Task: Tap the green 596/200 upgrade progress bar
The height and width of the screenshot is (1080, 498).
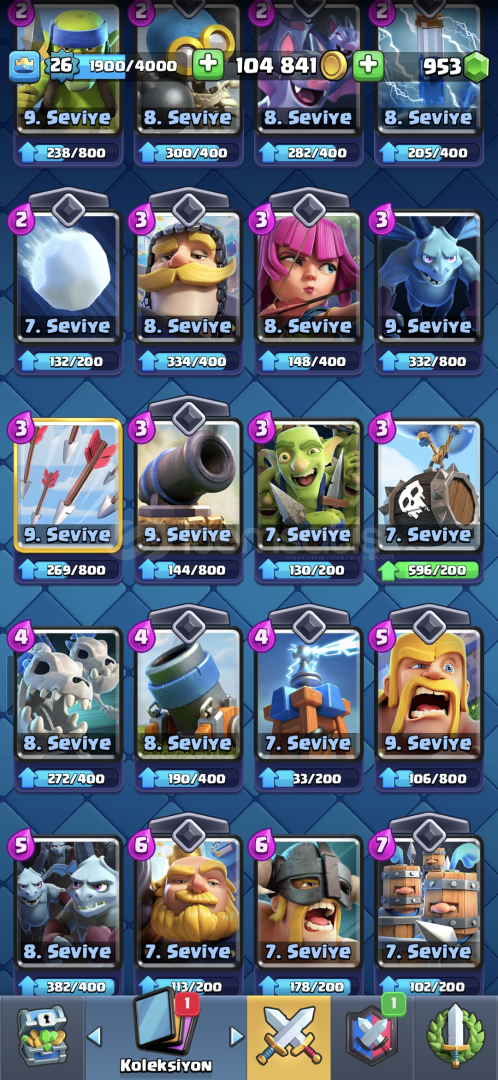Action: (x=428, y=570)
